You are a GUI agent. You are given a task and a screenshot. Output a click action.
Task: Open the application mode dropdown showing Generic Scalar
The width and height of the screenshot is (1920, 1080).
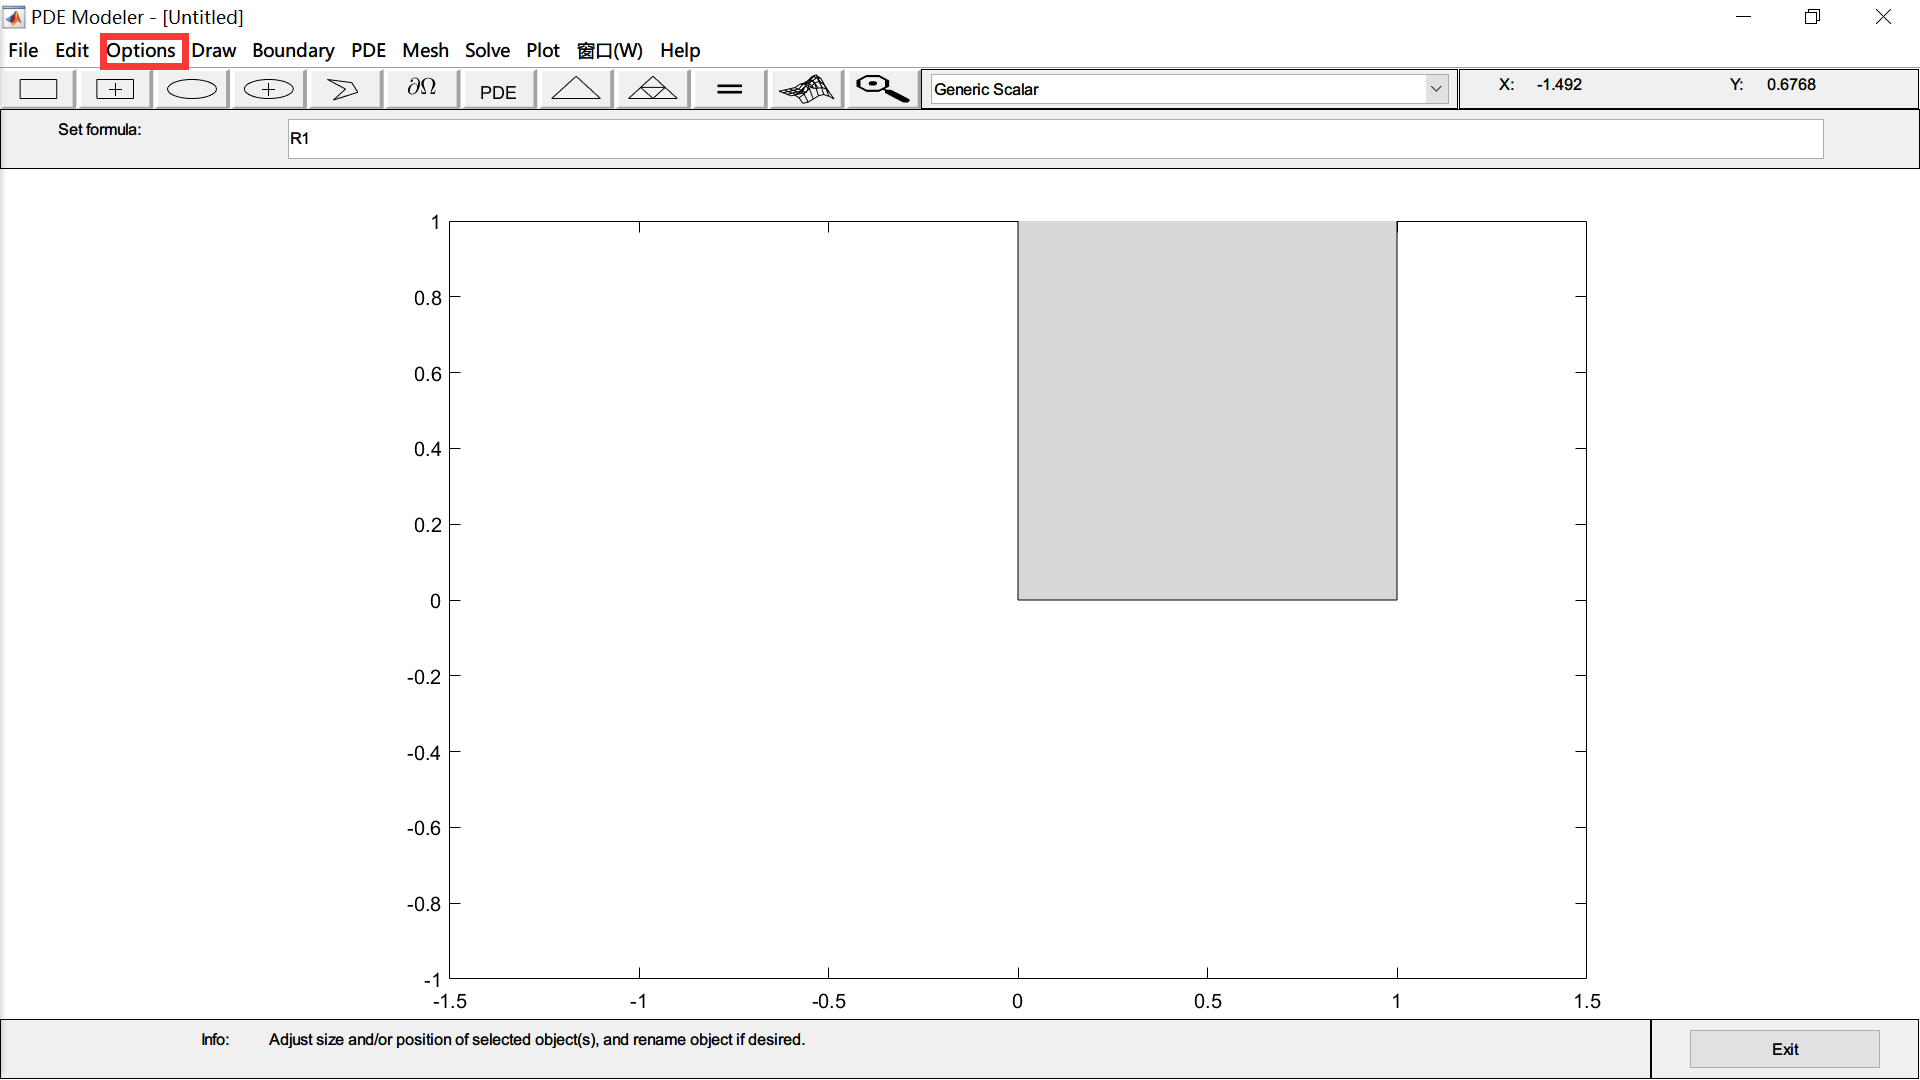1436,88
